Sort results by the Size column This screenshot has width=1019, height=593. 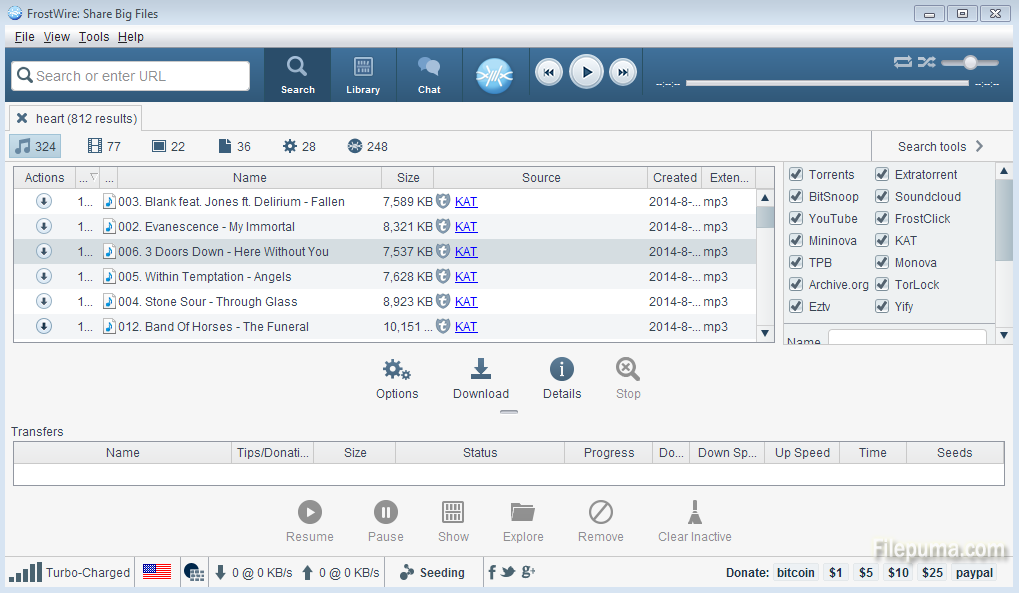pyautogui.click(x=408, y=178)
